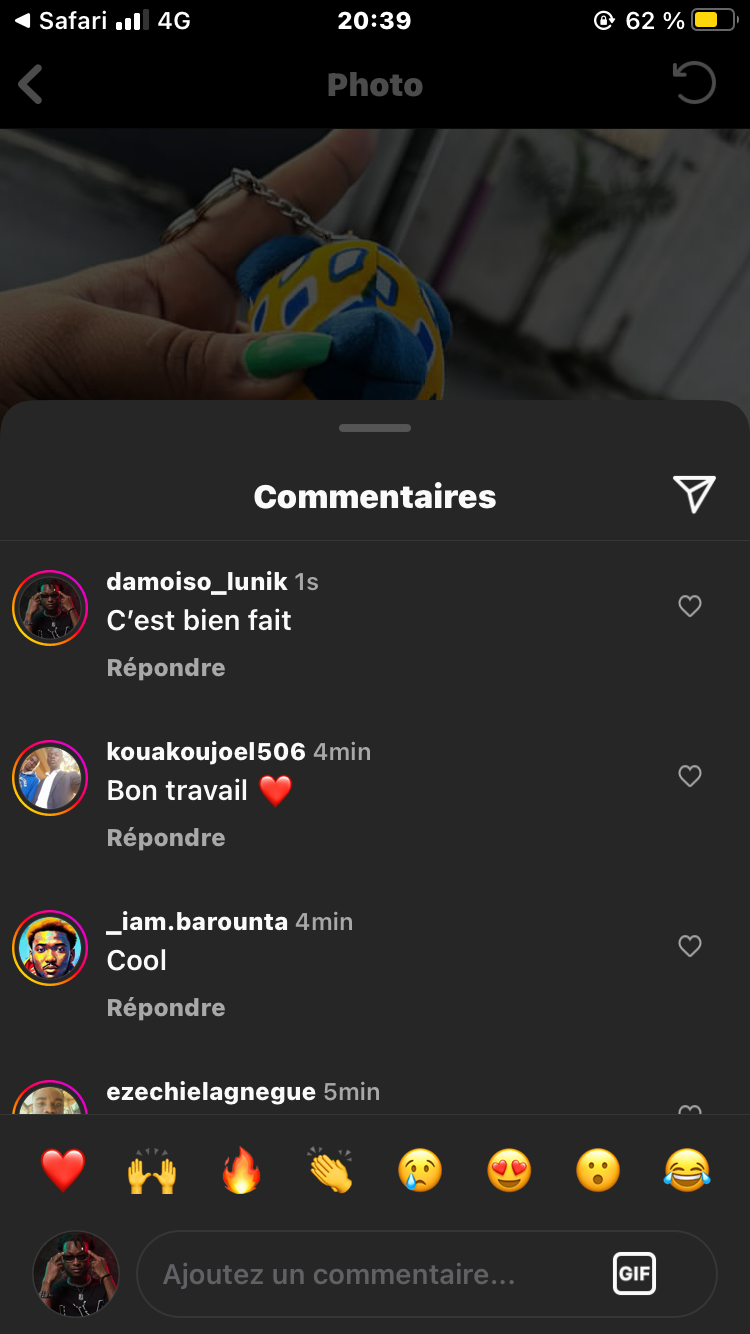750x1334 pixels.
Task: Tap the refresh icon in header
Action: coord(694,84)
